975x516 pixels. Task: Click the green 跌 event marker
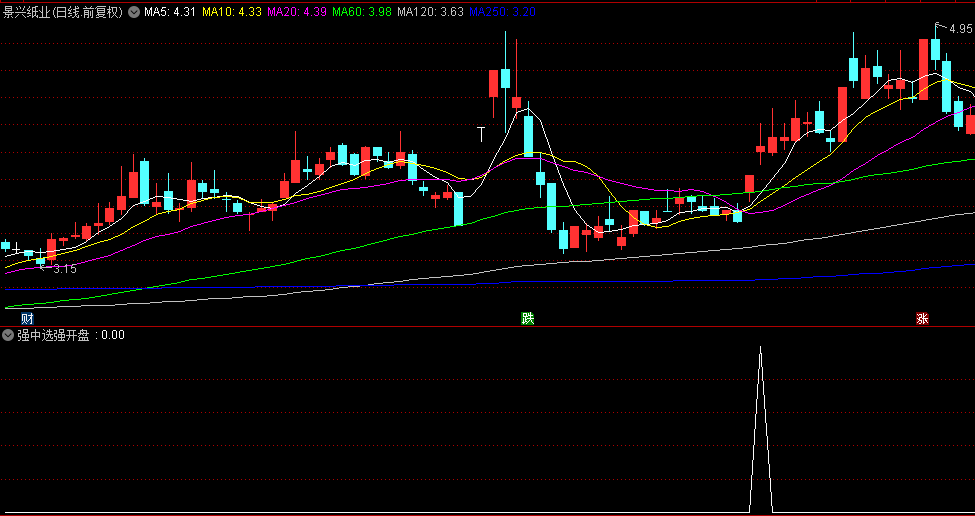[x=527, y=319]
